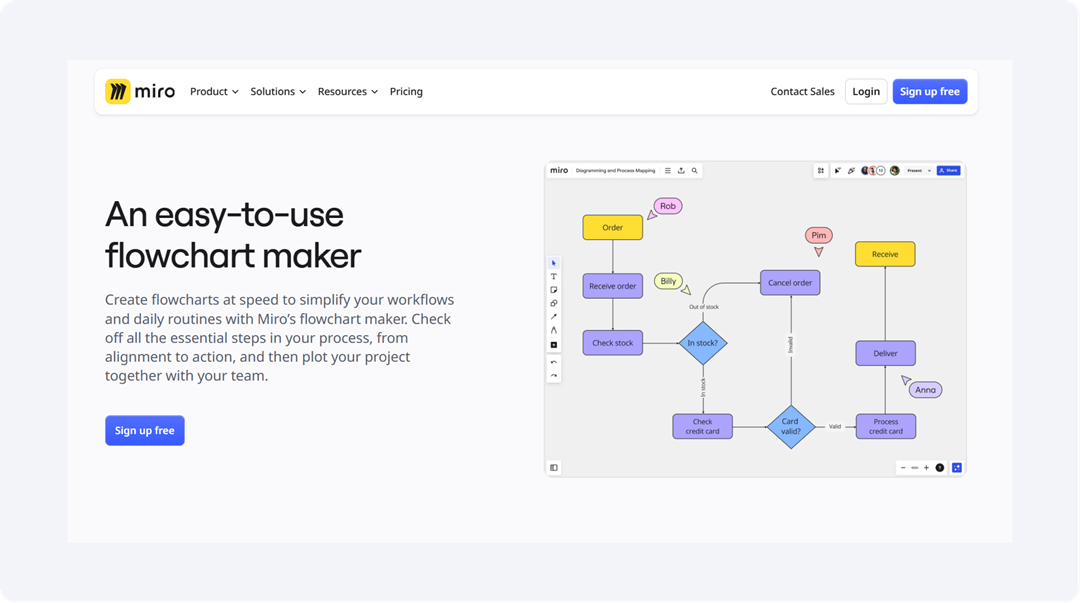
Task: Click the Billy cursor label
Action: tap(668, 281)
